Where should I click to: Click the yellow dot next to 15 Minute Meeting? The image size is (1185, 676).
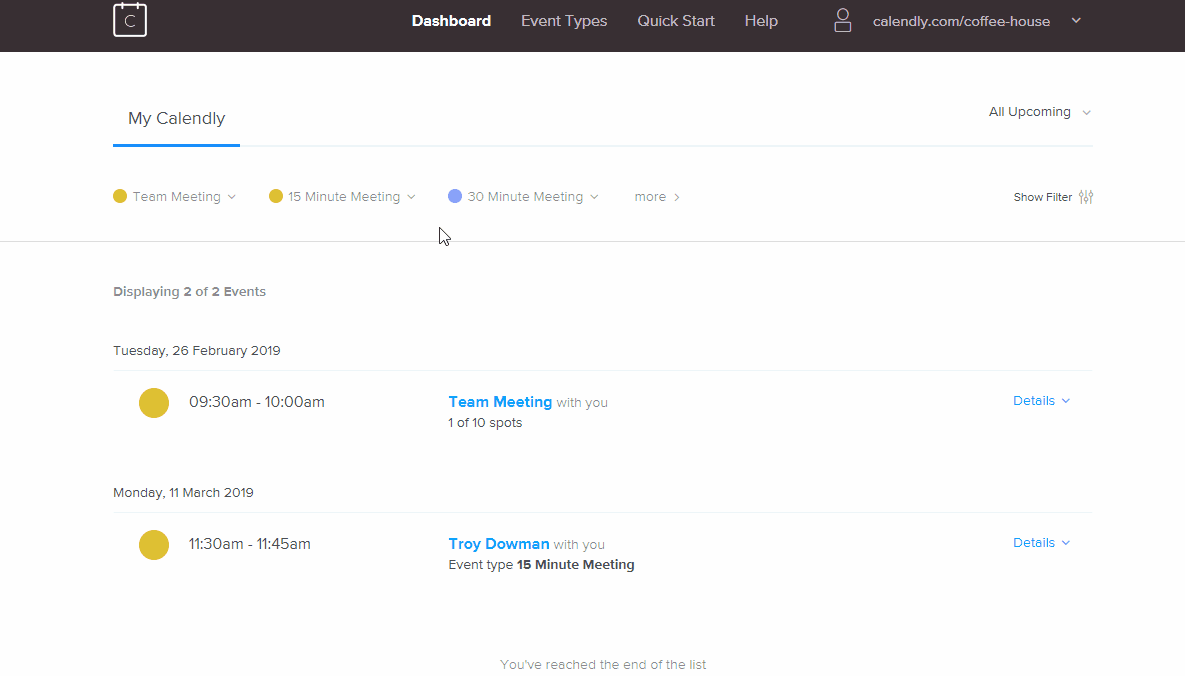coord(276,197)
